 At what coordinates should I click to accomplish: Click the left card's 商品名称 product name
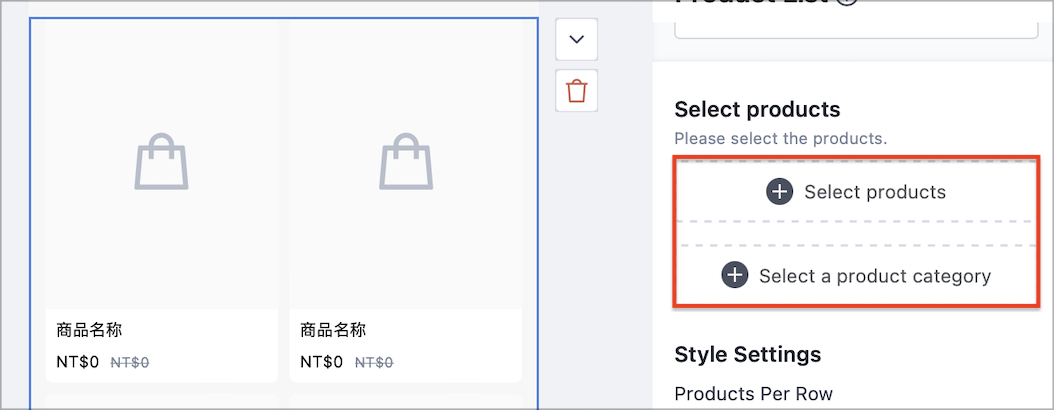89,330
